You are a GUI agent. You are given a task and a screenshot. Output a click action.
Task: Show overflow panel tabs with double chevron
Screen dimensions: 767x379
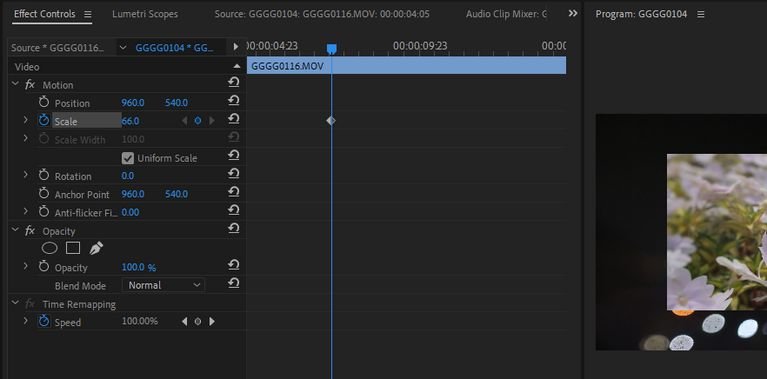[572, 14]
